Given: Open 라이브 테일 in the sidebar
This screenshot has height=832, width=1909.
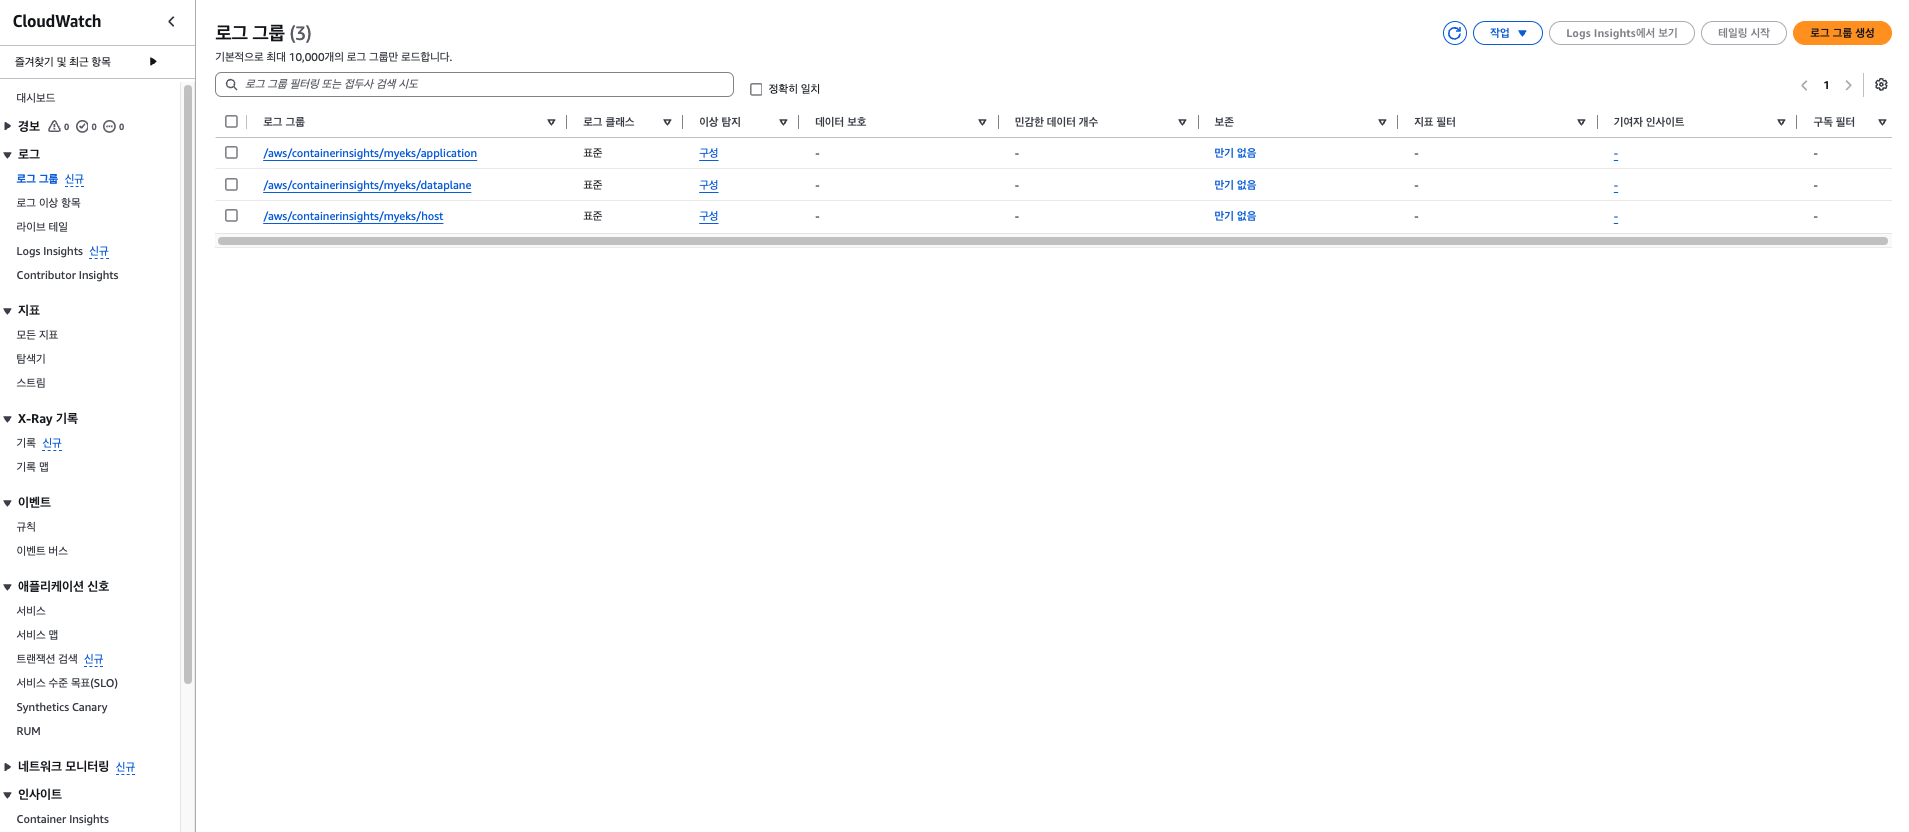Looking at the screenshot, I should pyautogui.click(x=42, y=227).
